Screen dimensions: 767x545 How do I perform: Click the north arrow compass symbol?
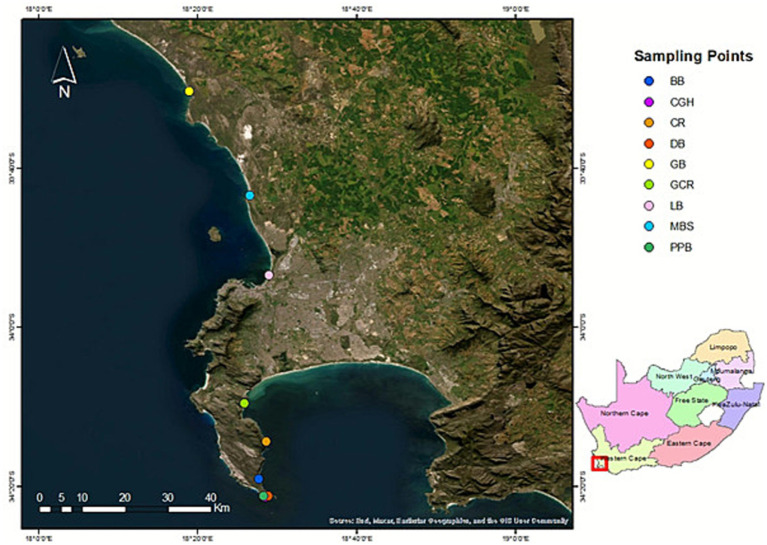tap(64, 71)
